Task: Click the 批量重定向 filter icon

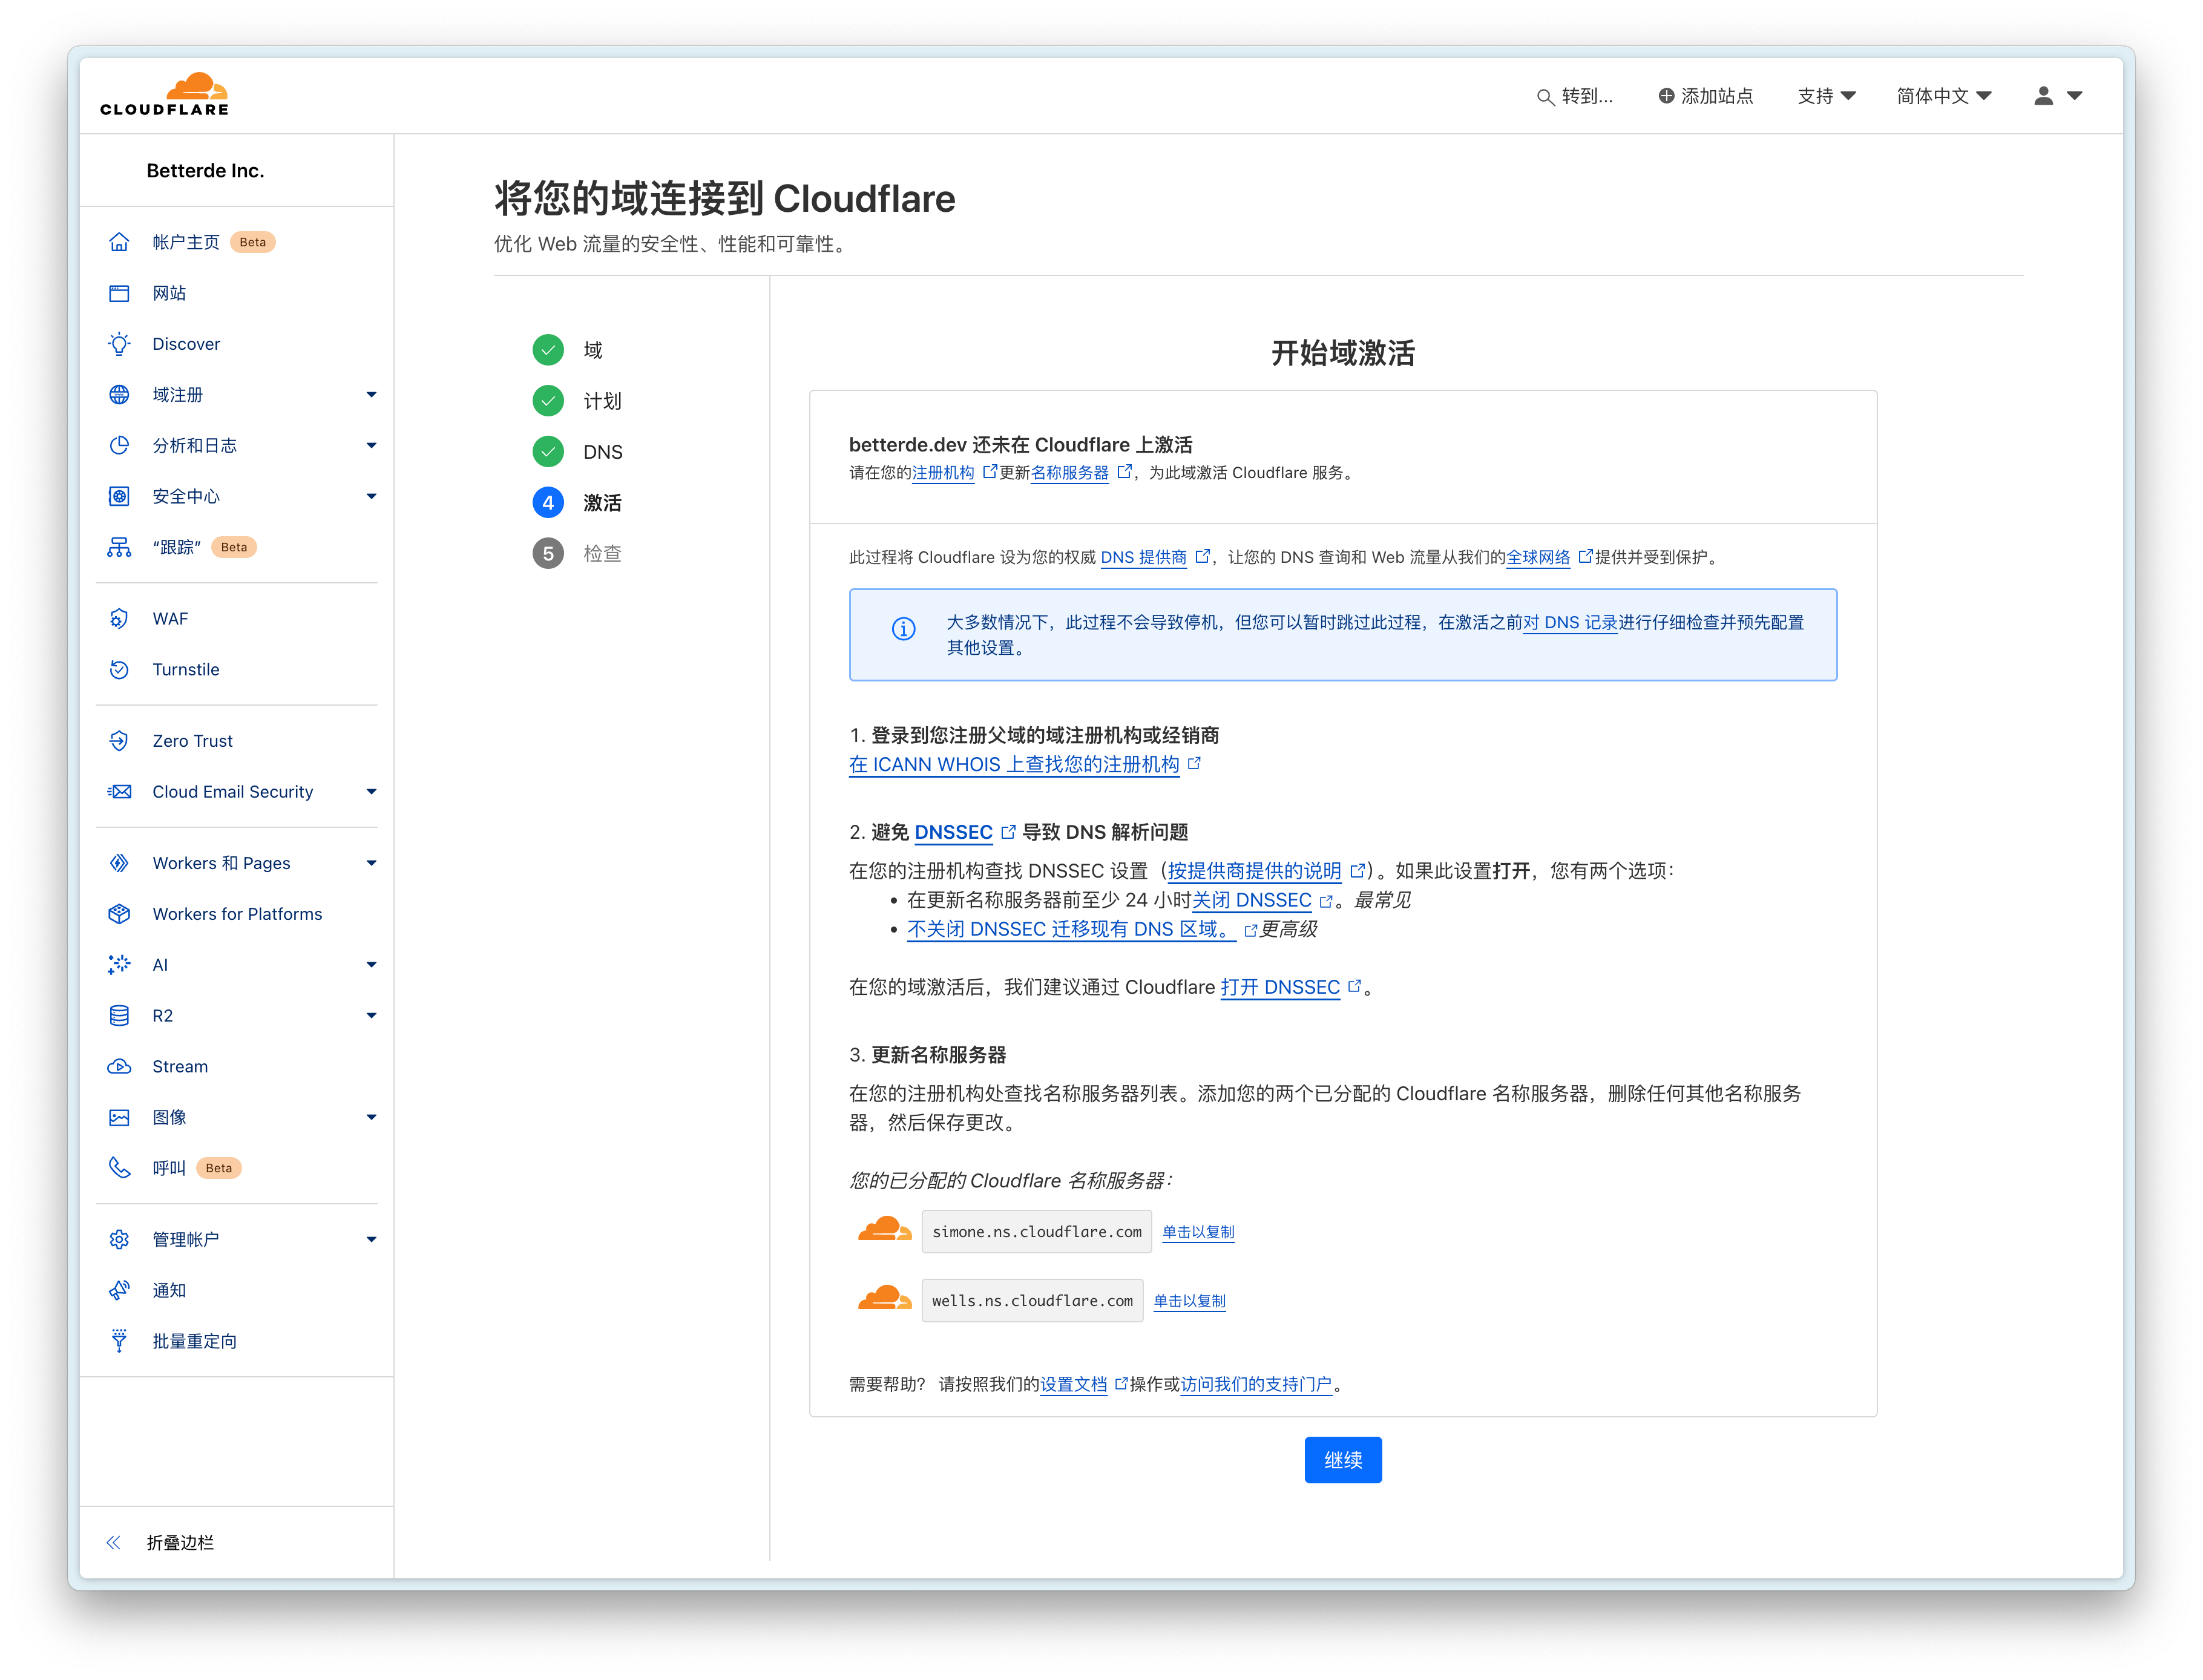Action: point(119,1341)
